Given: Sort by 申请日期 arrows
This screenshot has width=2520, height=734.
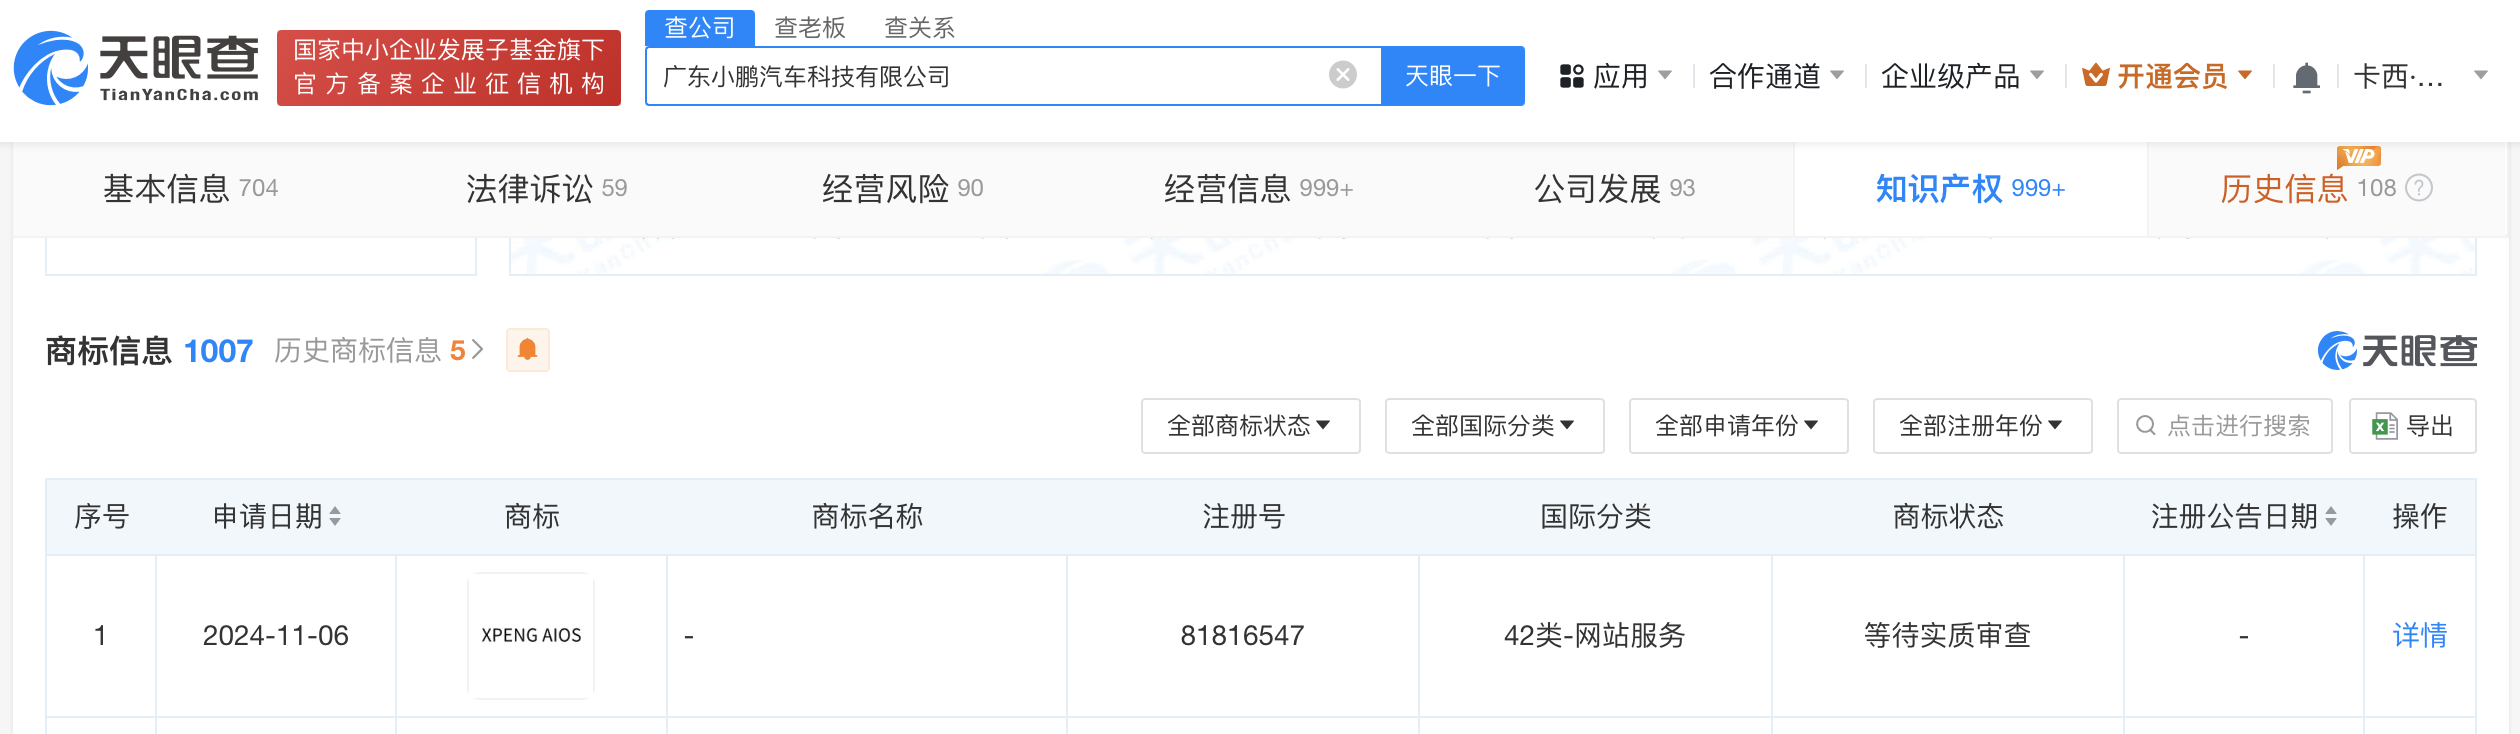Looking at the screenshot, I should [335, 517].
